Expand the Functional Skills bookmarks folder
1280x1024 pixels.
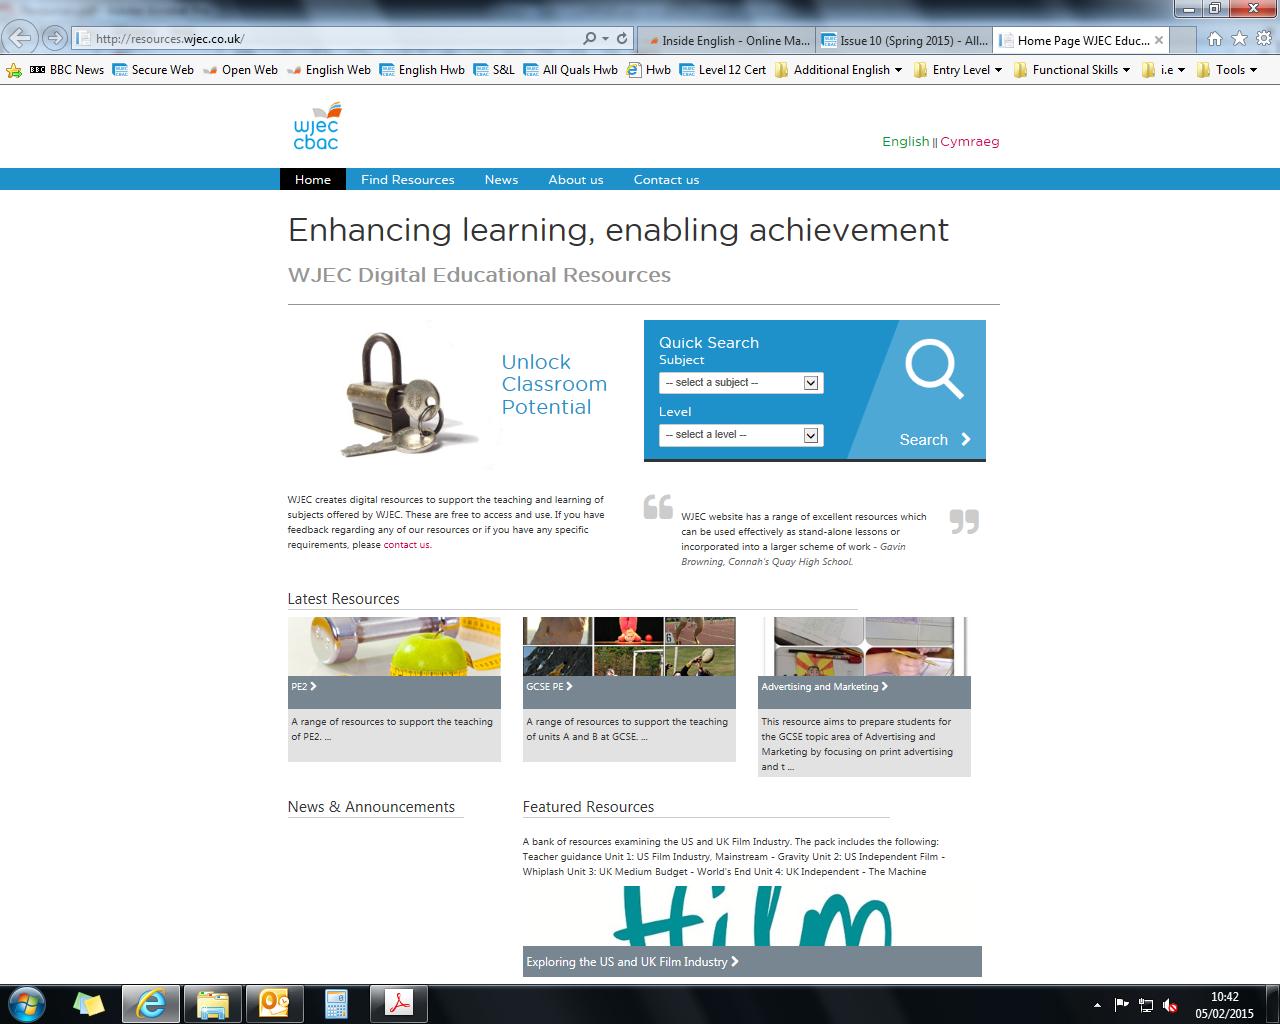[1072, 70]
